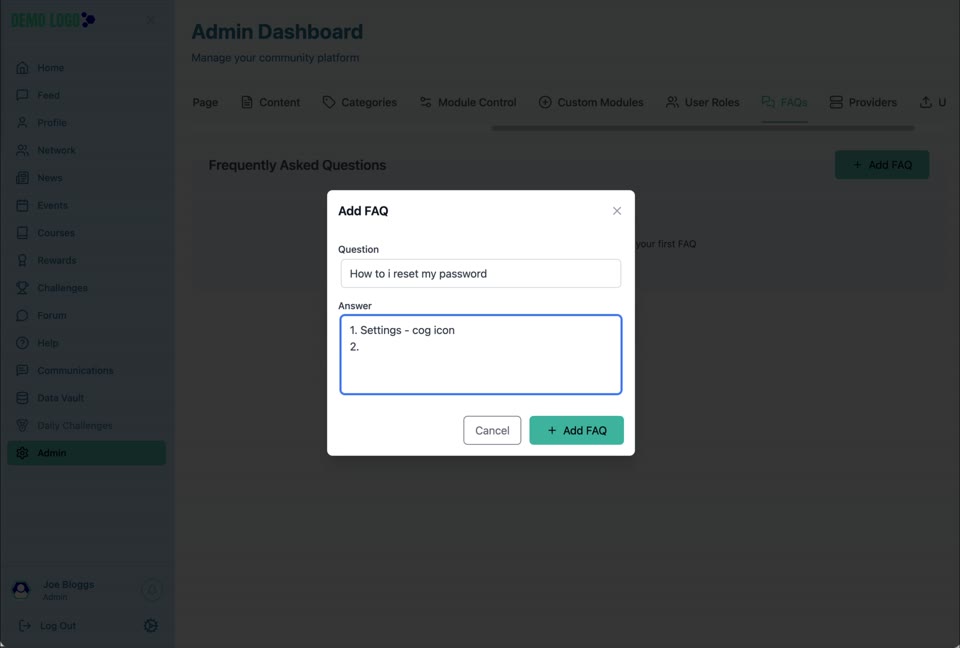The image size is (960, 648).
Task: Click the Network people icon
Action: coord(22,150)
